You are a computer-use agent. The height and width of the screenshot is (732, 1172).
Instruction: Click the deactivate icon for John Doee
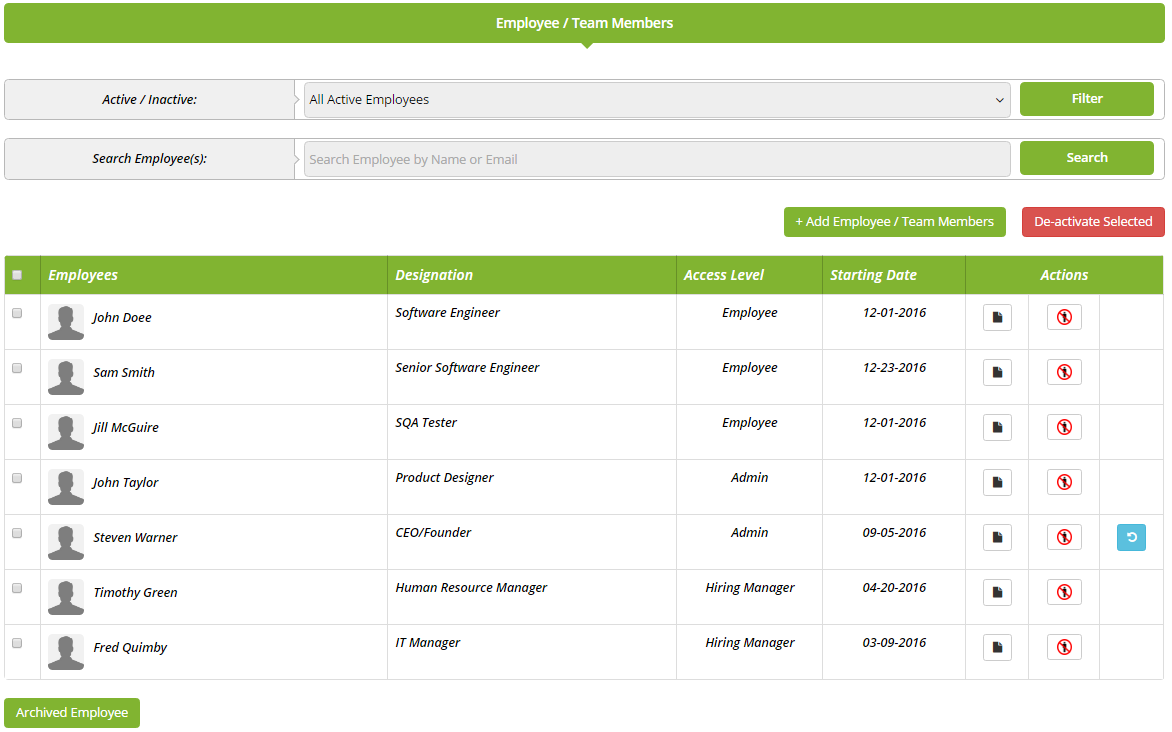click(1064, 318)
